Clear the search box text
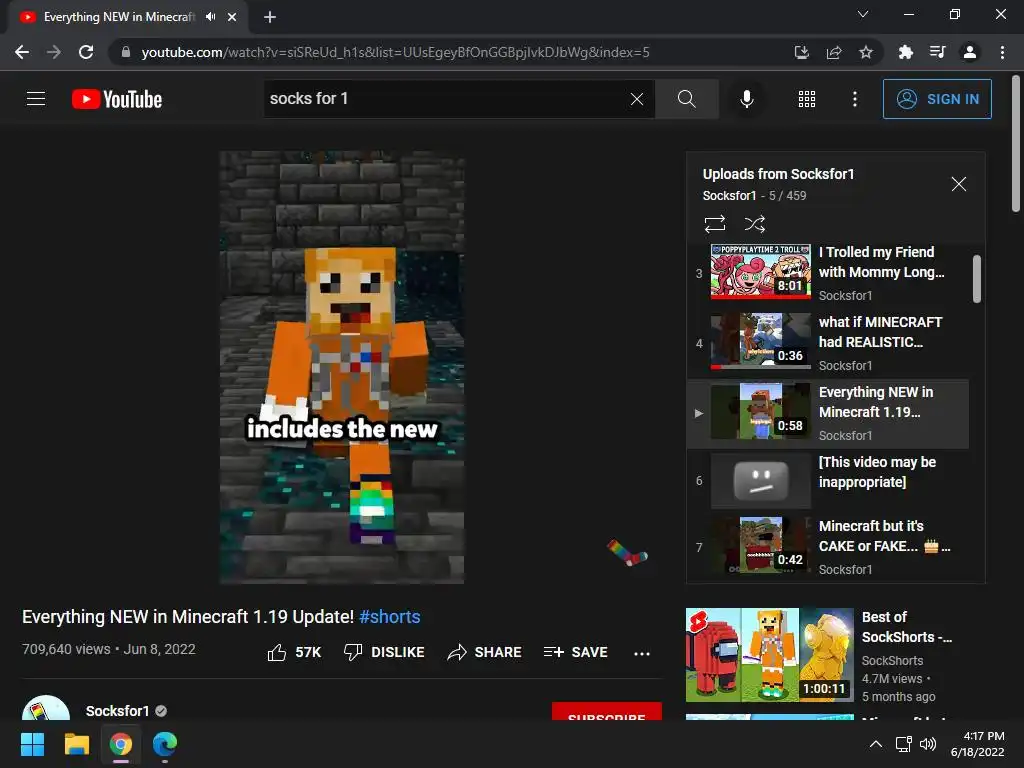The image size is (1024, 768). click(x=637, y=99)
